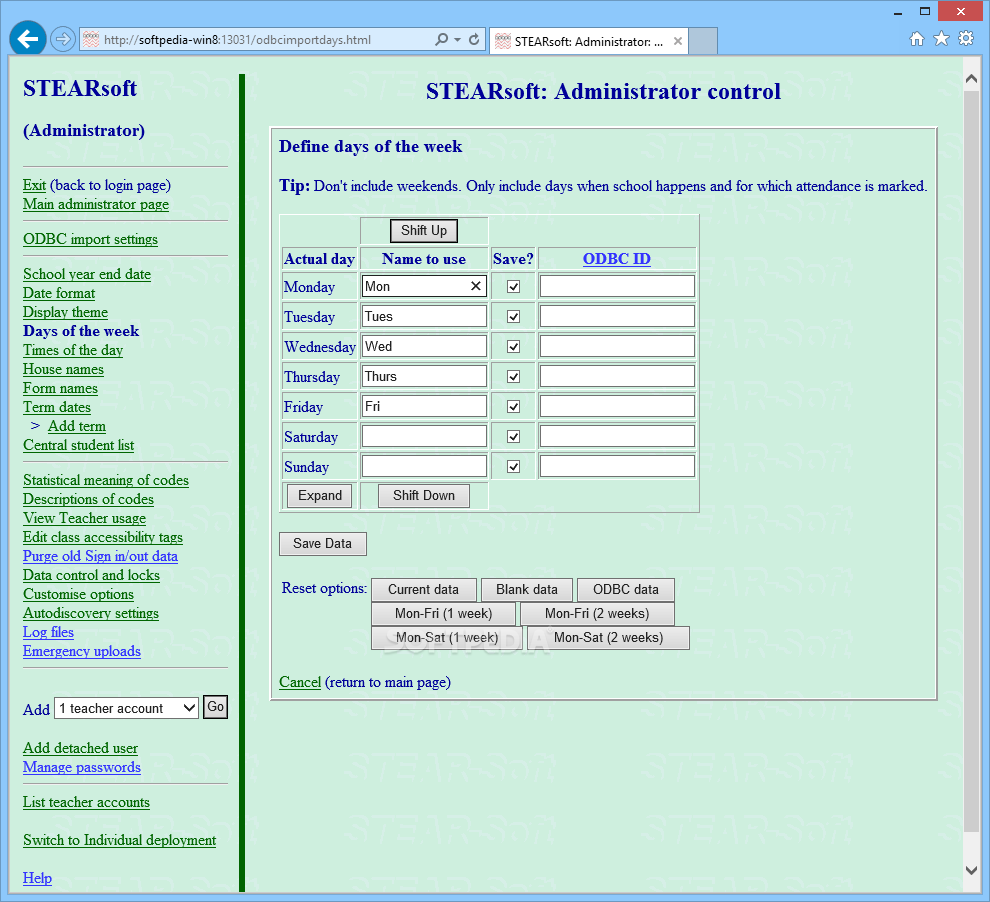
Task: Click the Tuesday name field containing Tues
Action: tap(424, 316)
